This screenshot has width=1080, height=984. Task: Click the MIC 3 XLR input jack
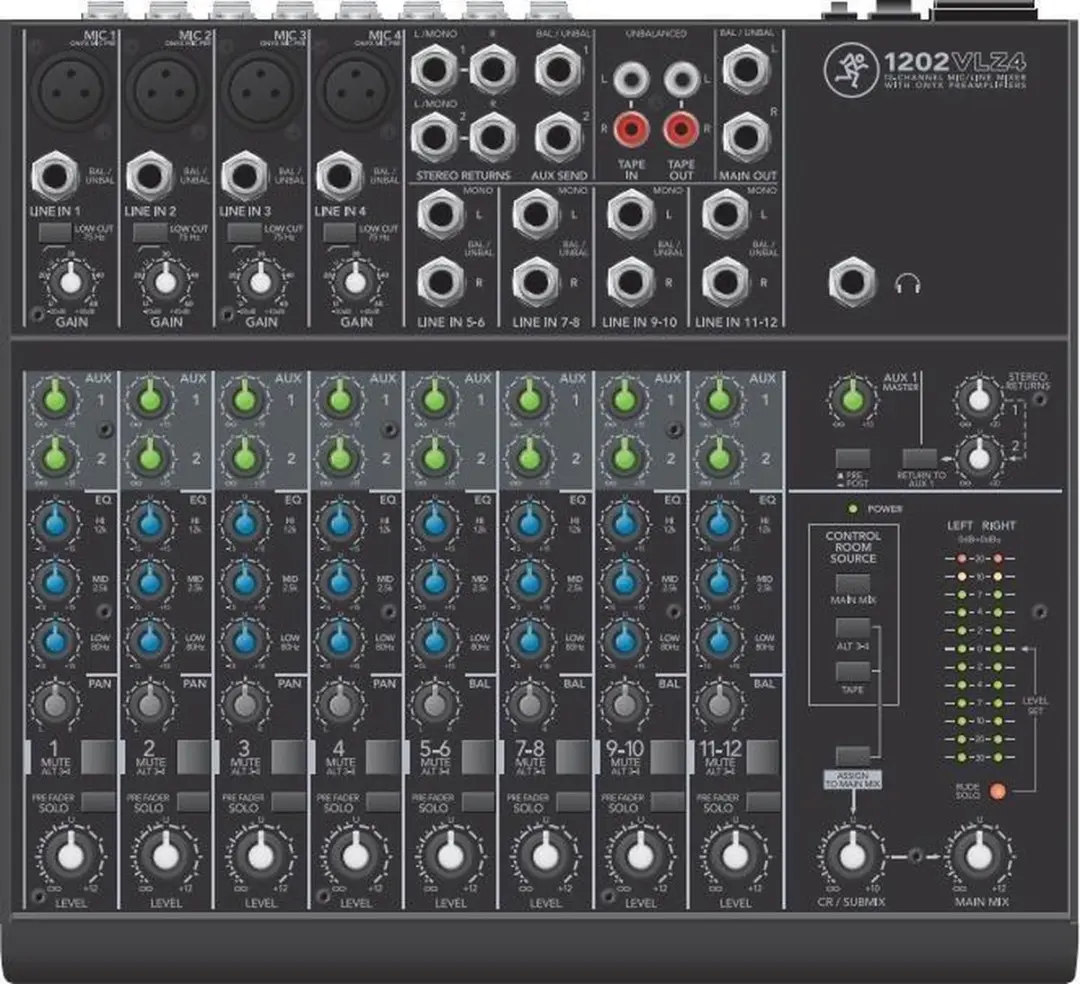[x=261, y=88]
